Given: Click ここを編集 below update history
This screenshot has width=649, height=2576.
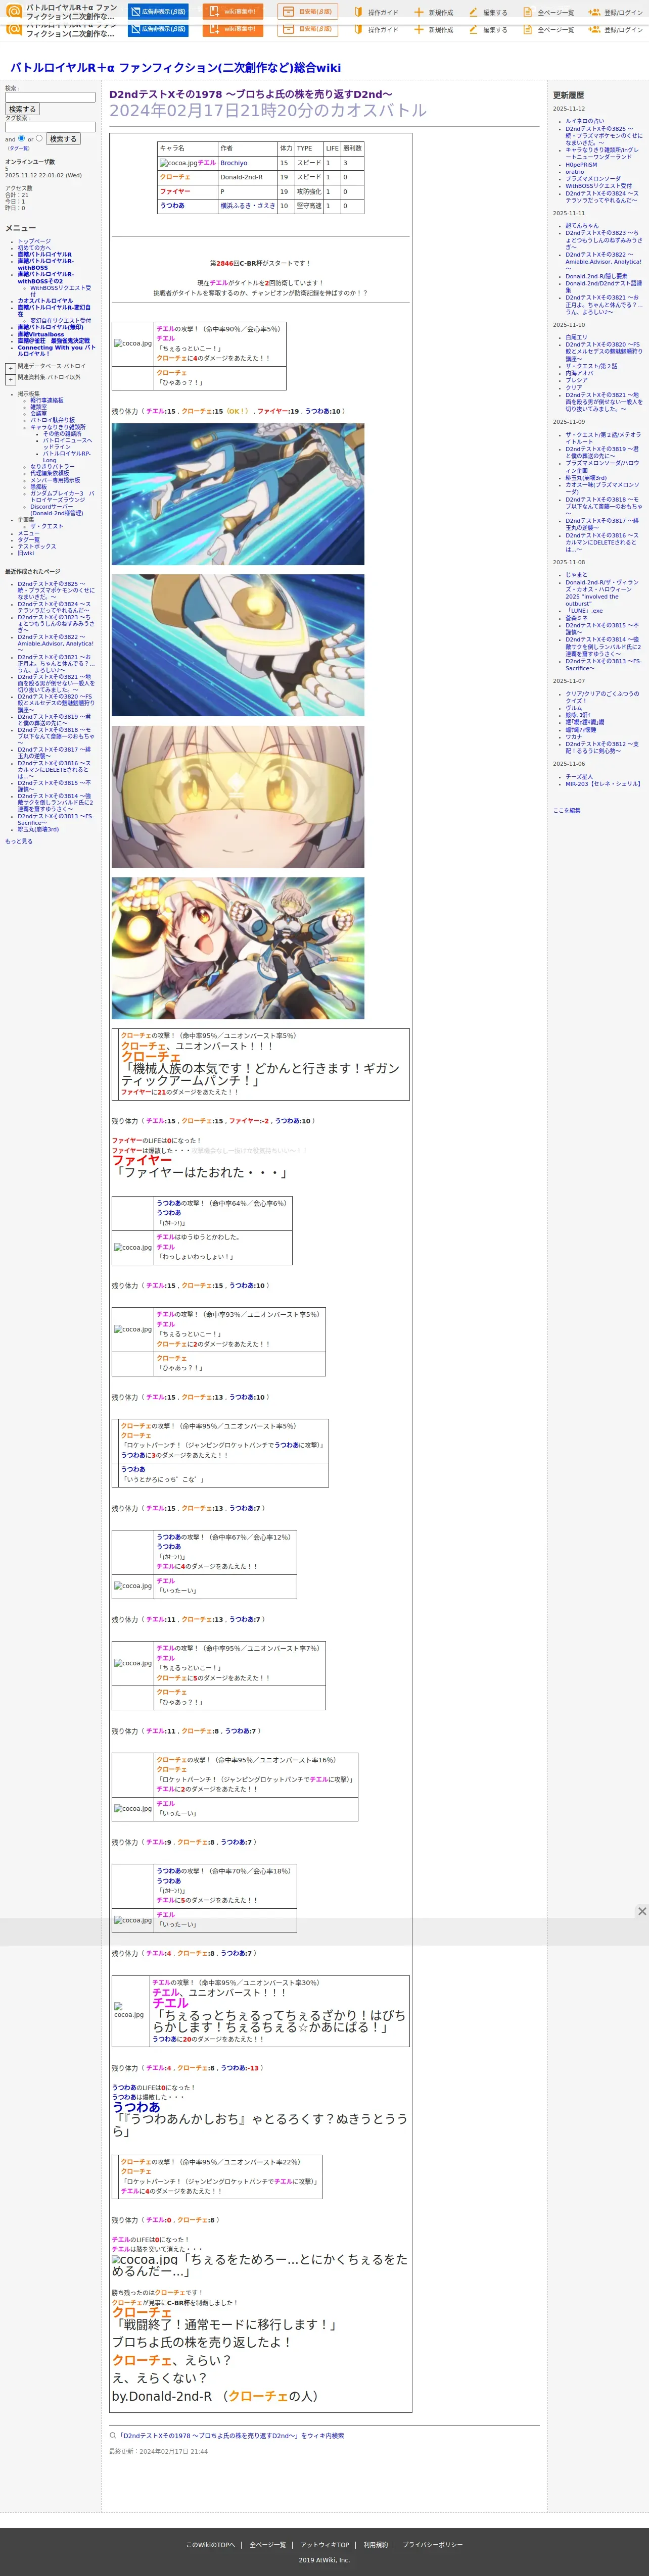Looking at the screenshot, I should [x=566, y=810].
